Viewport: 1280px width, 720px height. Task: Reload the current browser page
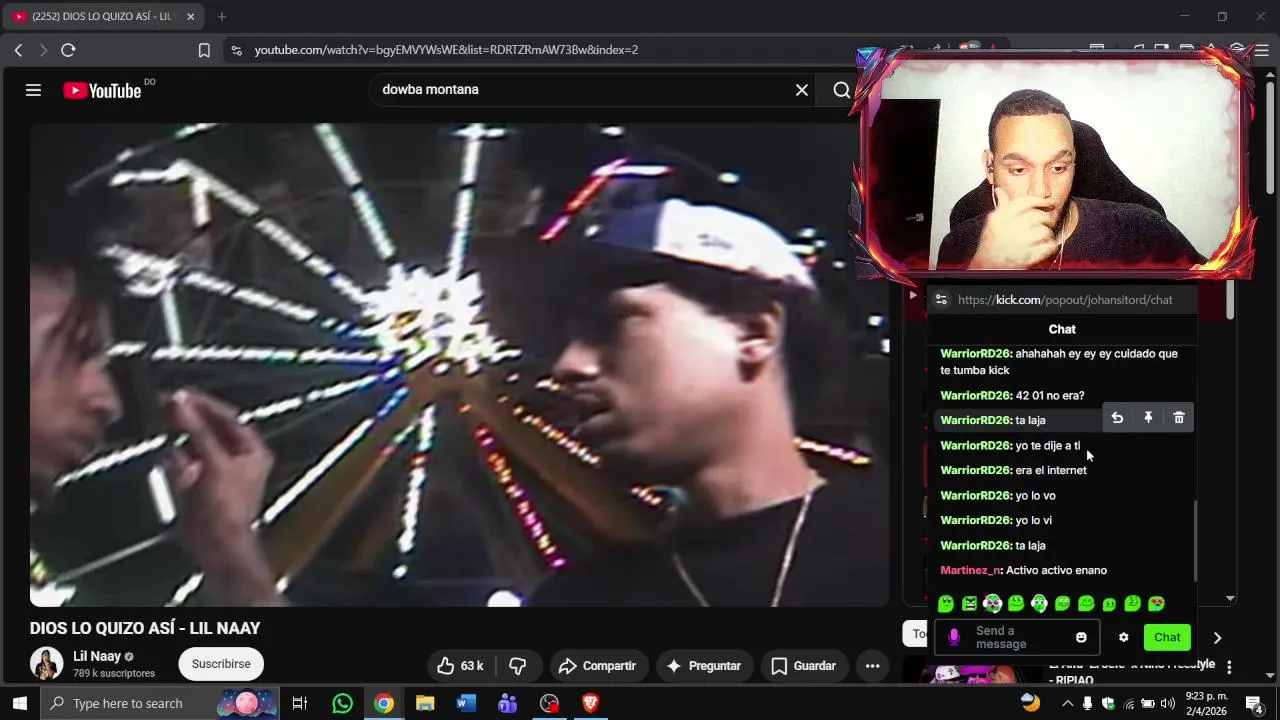tap(68, 50)
